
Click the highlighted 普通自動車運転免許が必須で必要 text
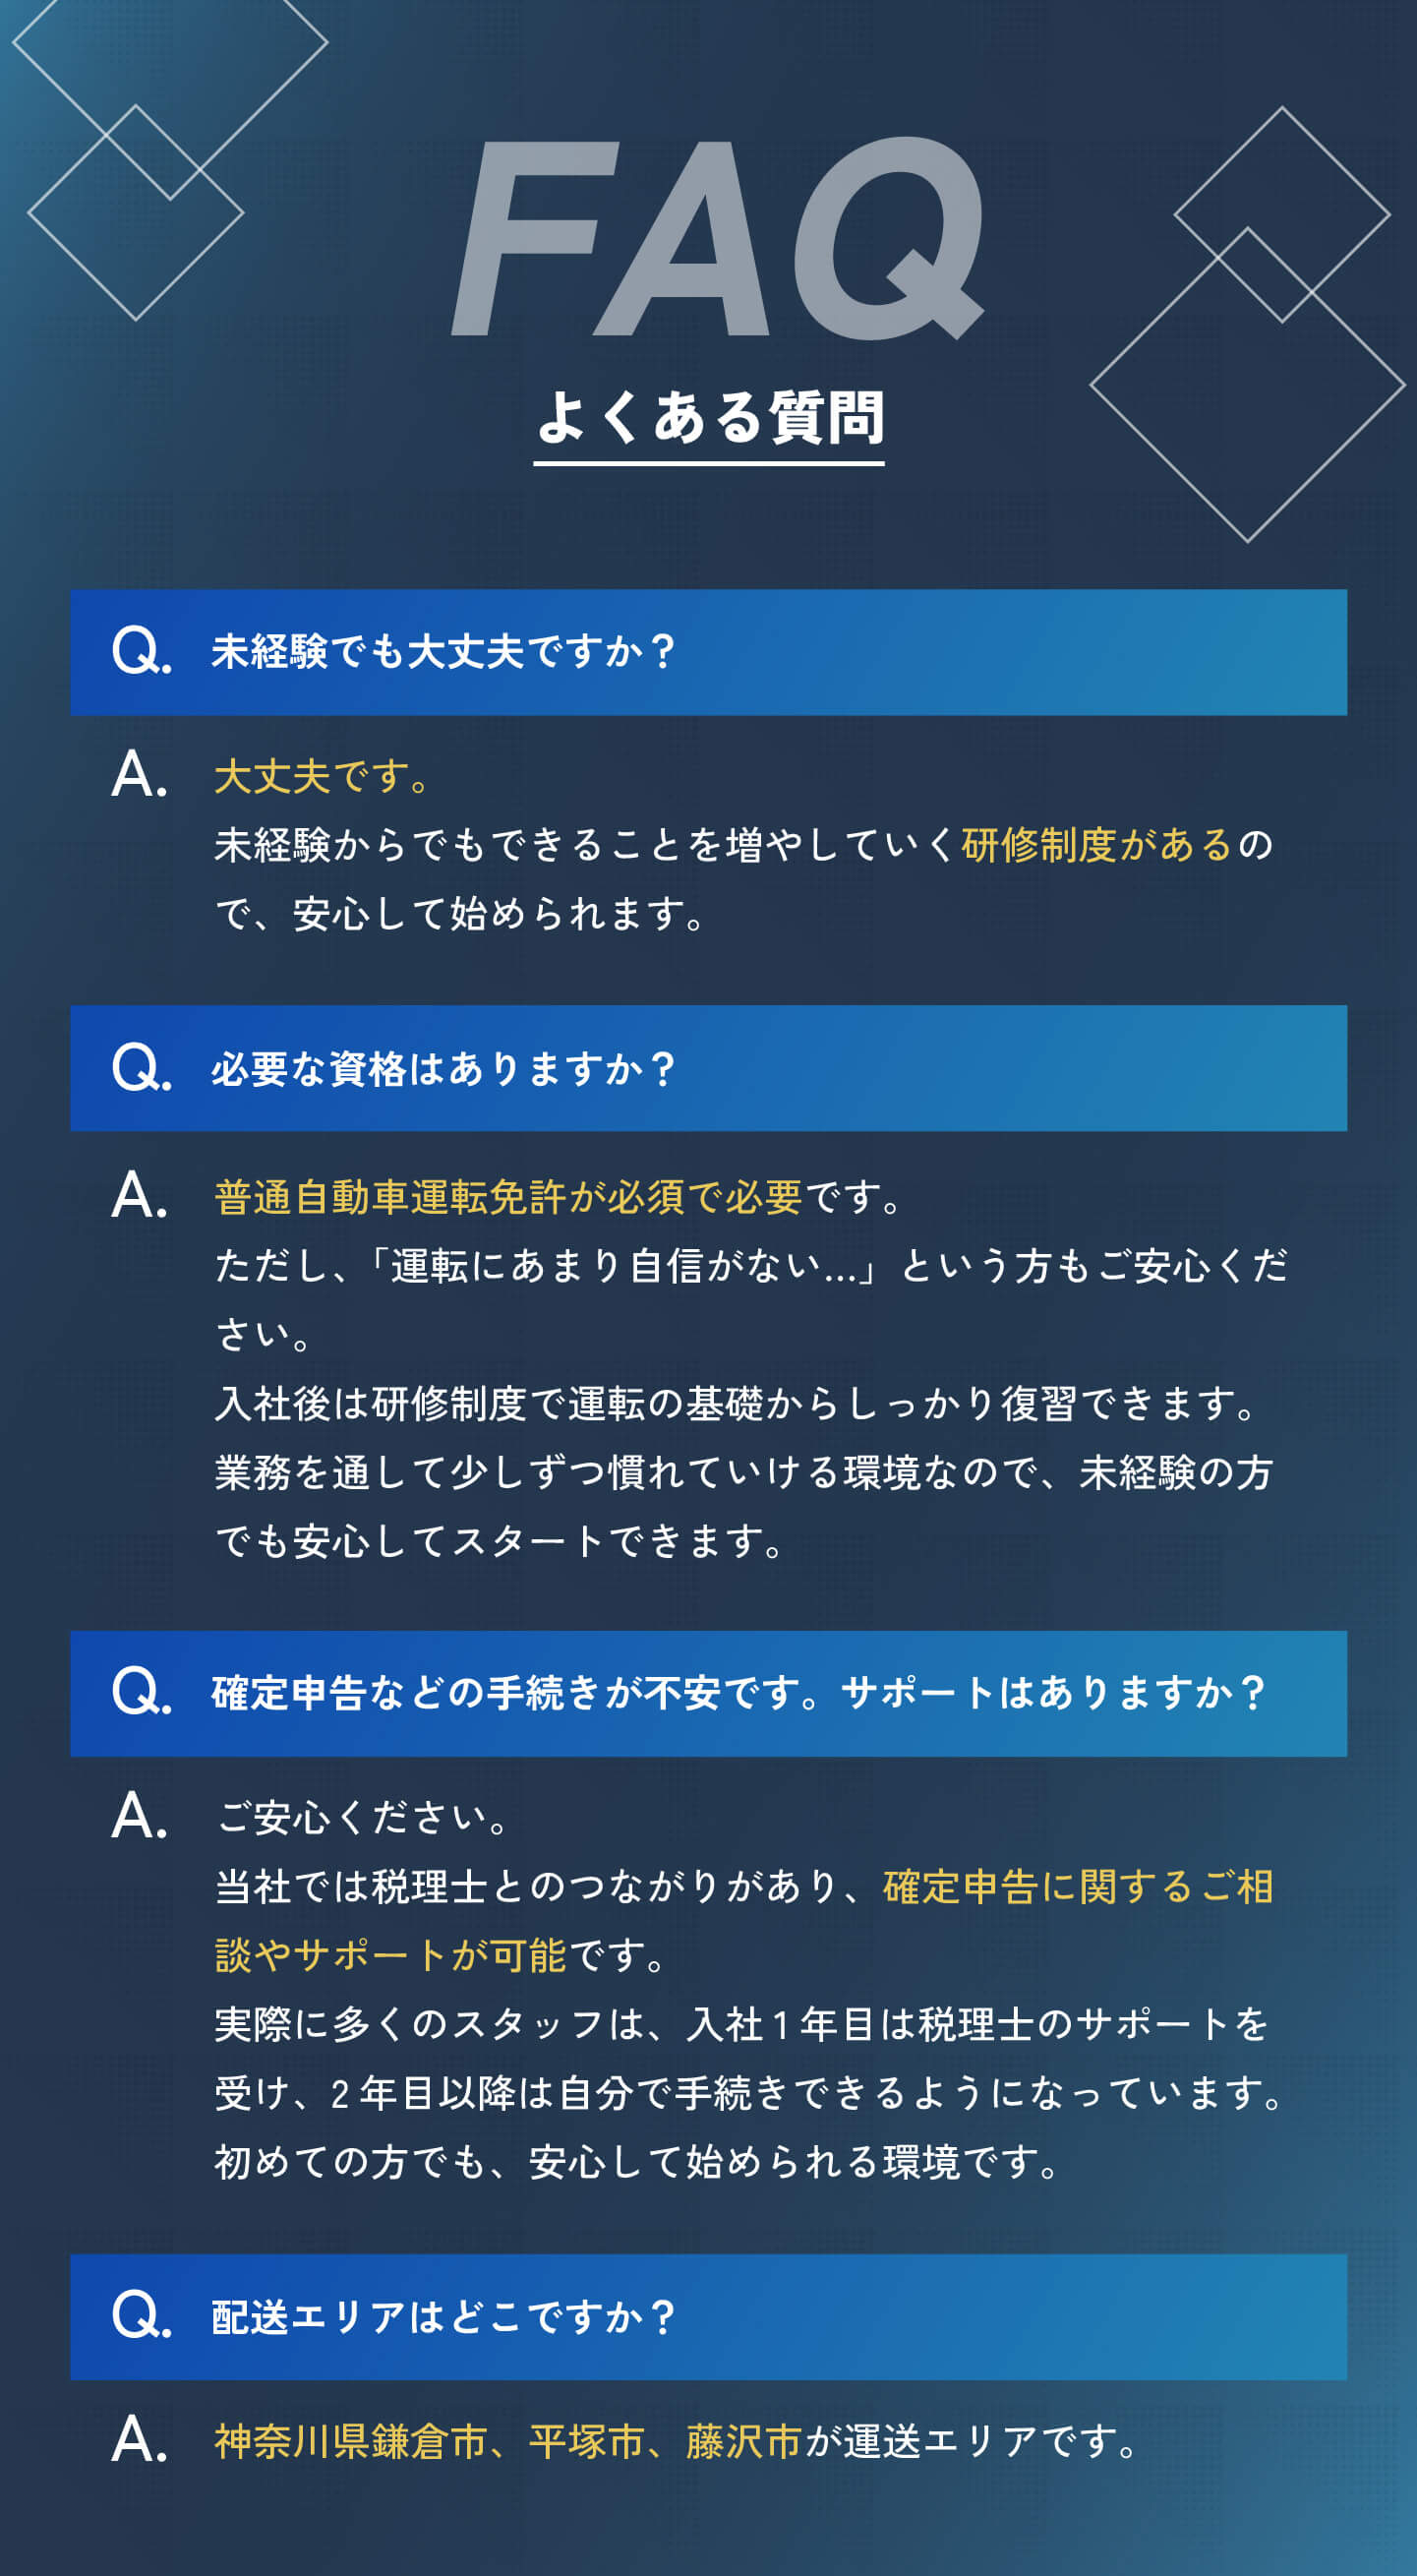(508, 1198)
